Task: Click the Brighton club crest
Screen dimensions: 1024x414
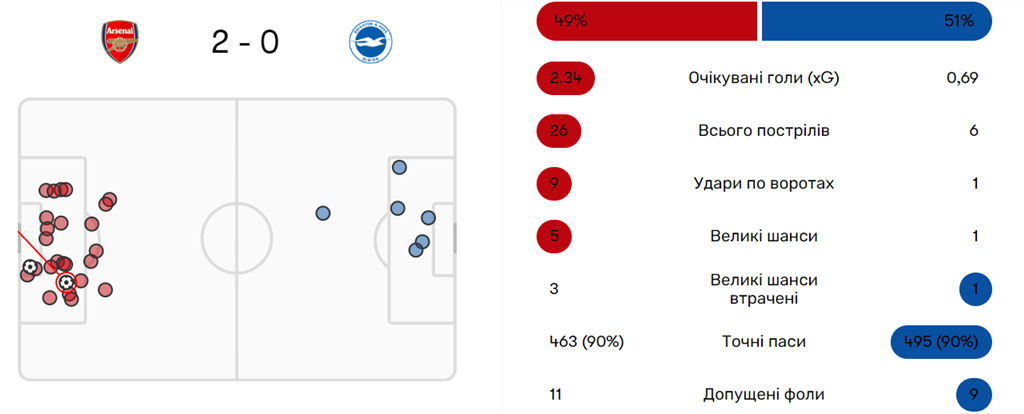Action: tap(368, 43)
